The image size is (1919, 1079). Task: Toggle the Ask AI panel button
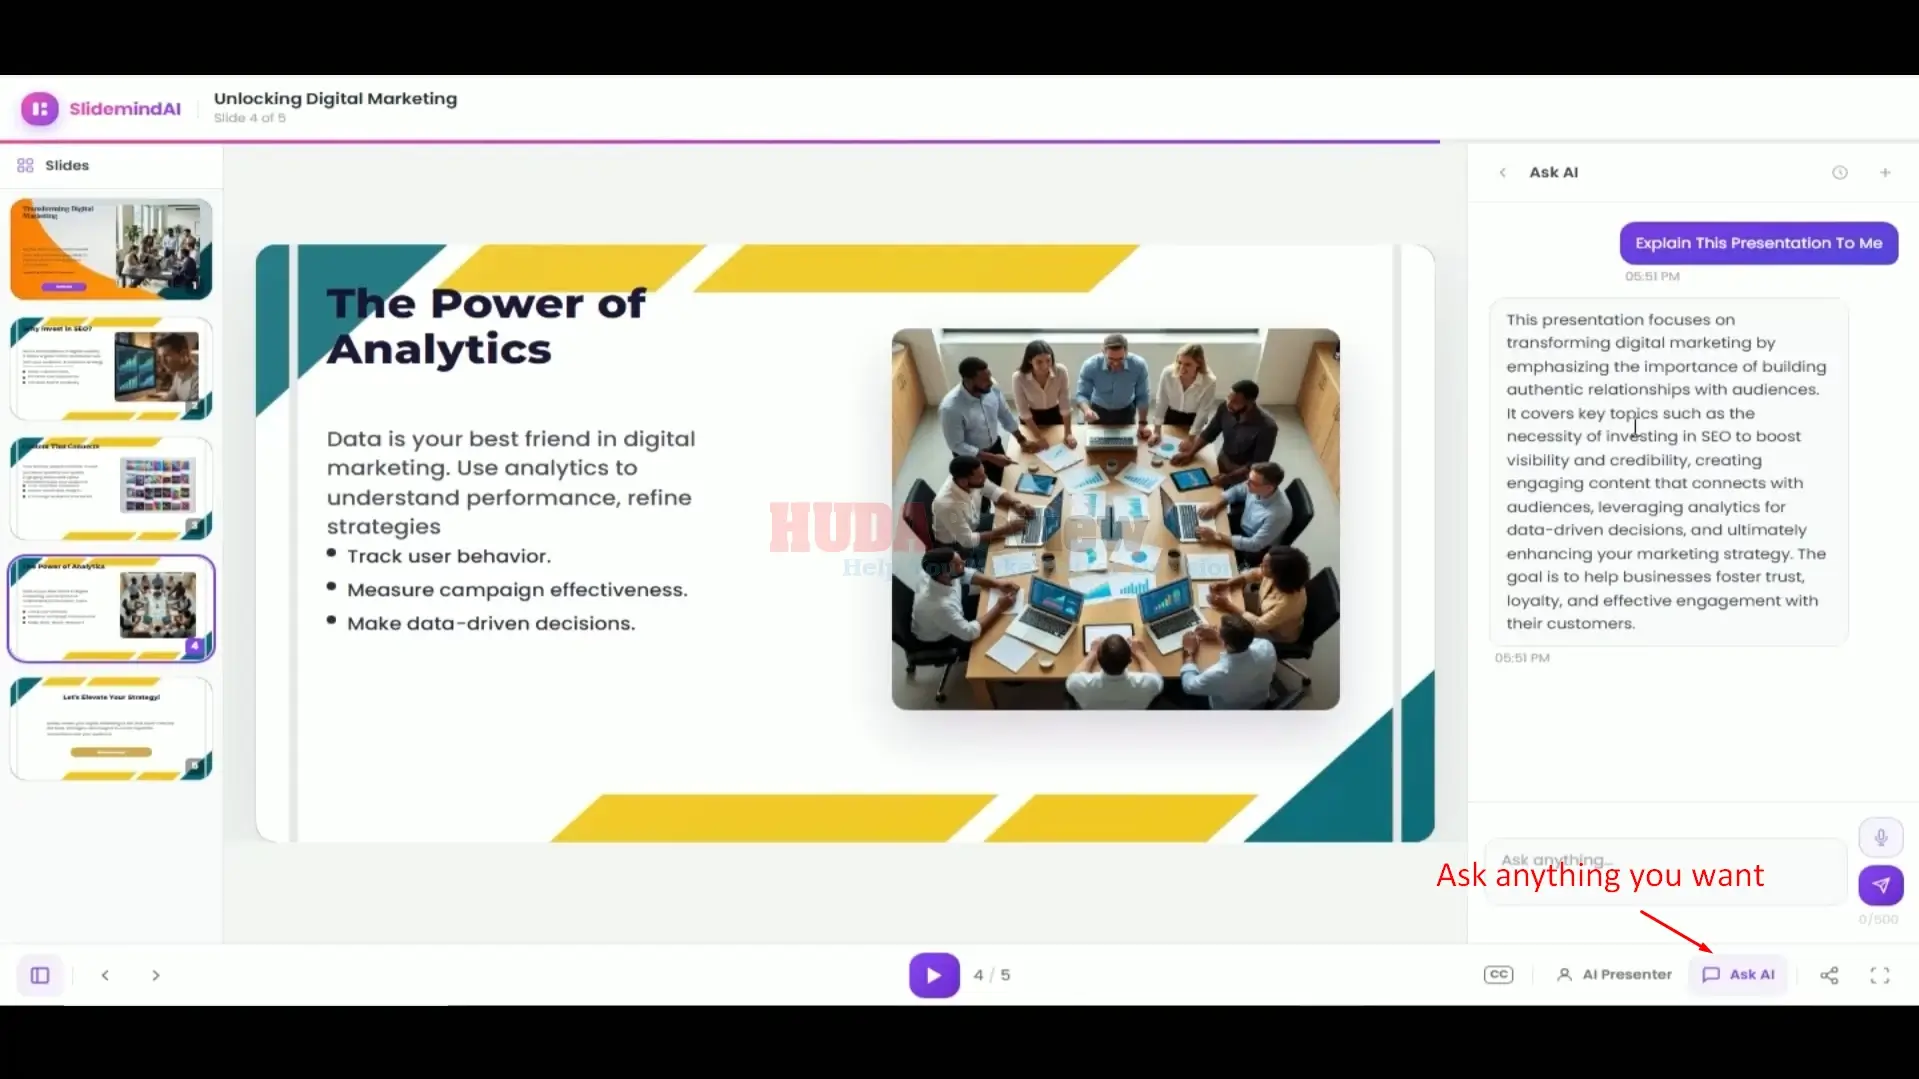pos(1738,975)
